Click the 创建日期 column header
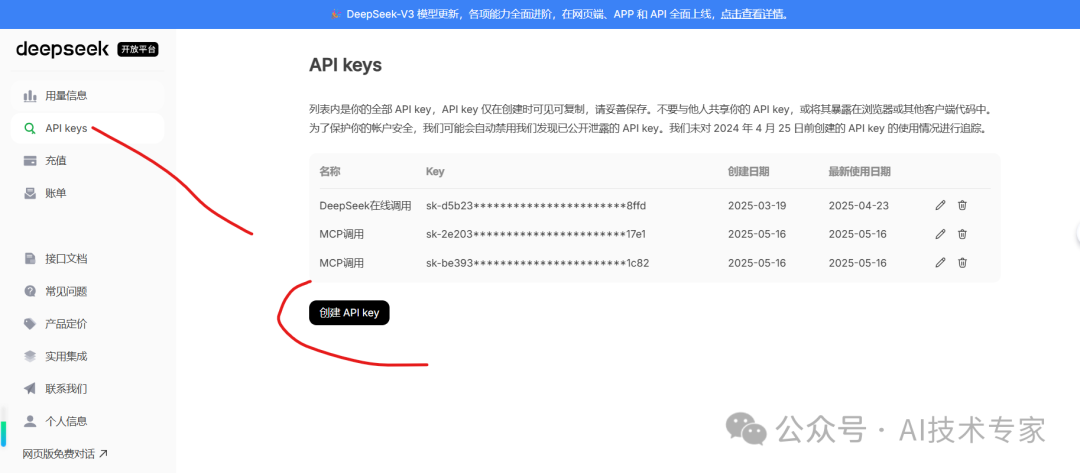This screenshot has height=473, width=1080. [749, 171]
